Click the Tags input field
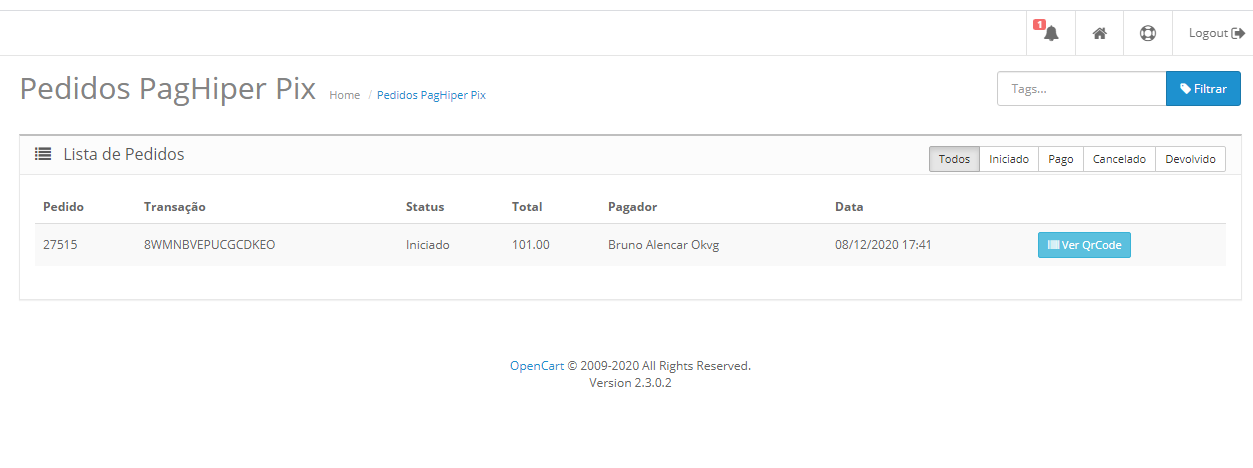The width and height of the screenshot is (1253, 468). click(1082, 89)
